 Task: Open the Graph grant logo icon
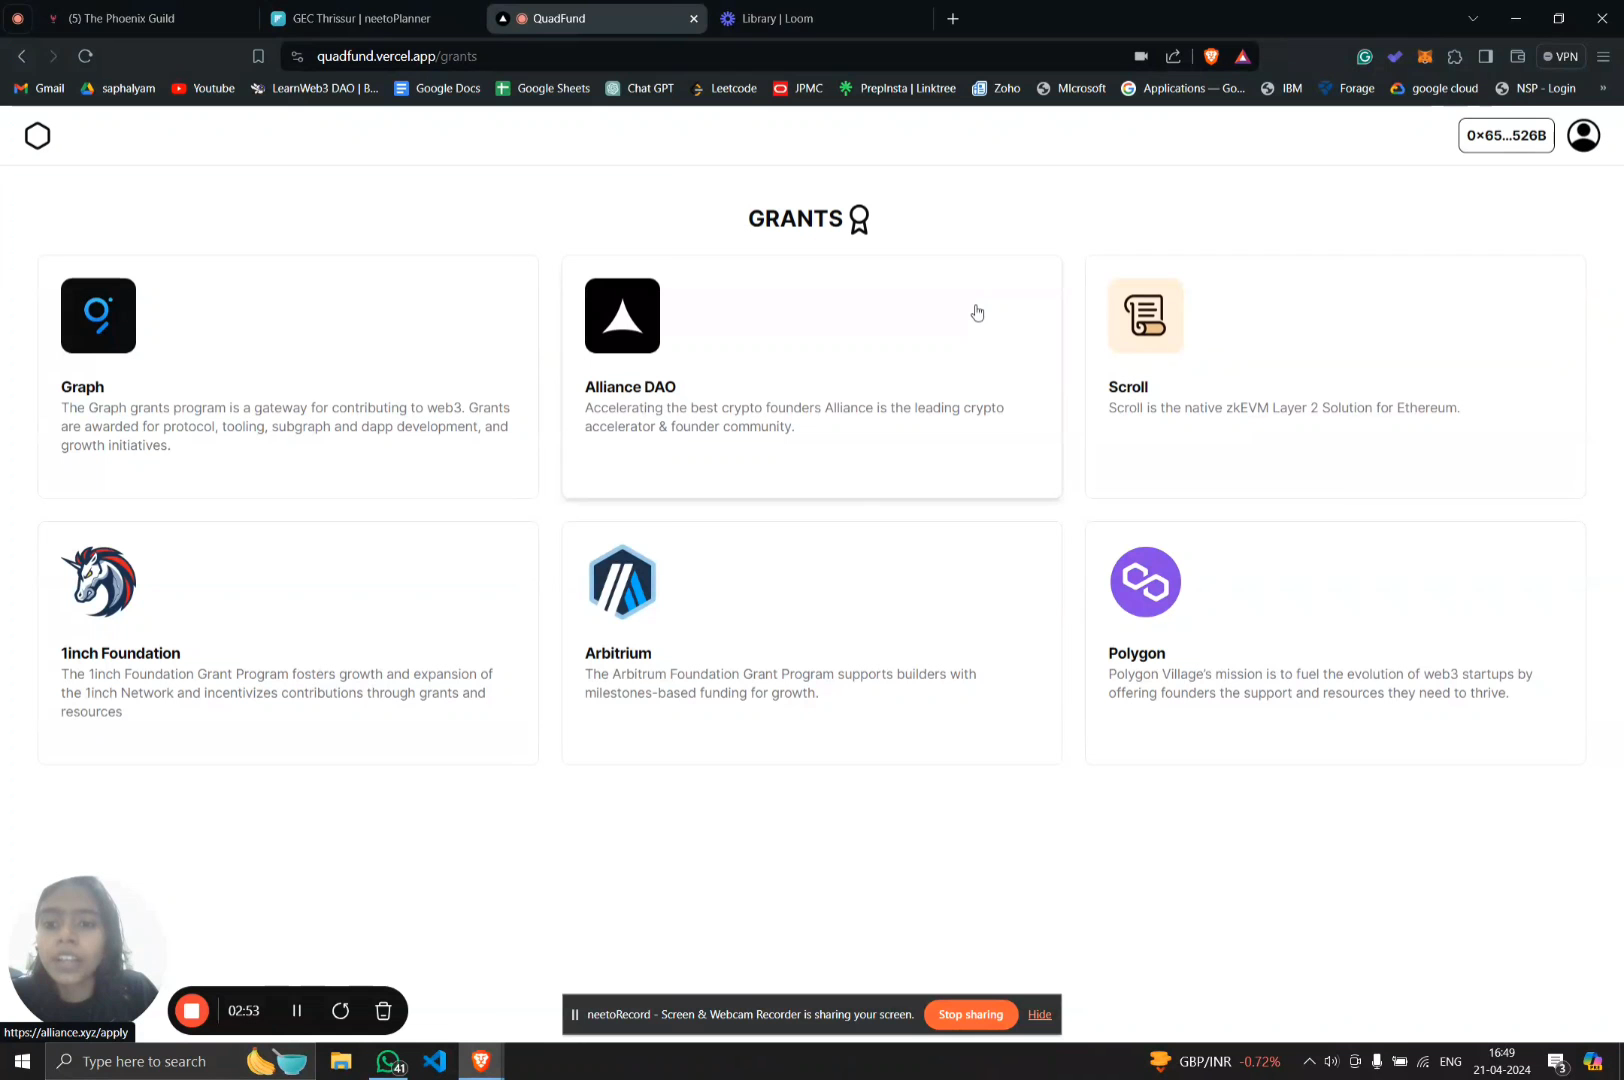click(x=98, y=316)
